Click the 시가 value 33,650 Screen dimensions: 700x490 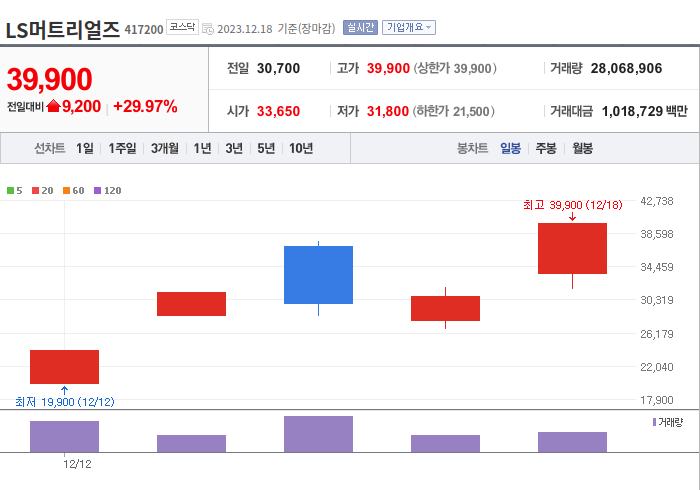pyautogui.click(x=279, y=111)
